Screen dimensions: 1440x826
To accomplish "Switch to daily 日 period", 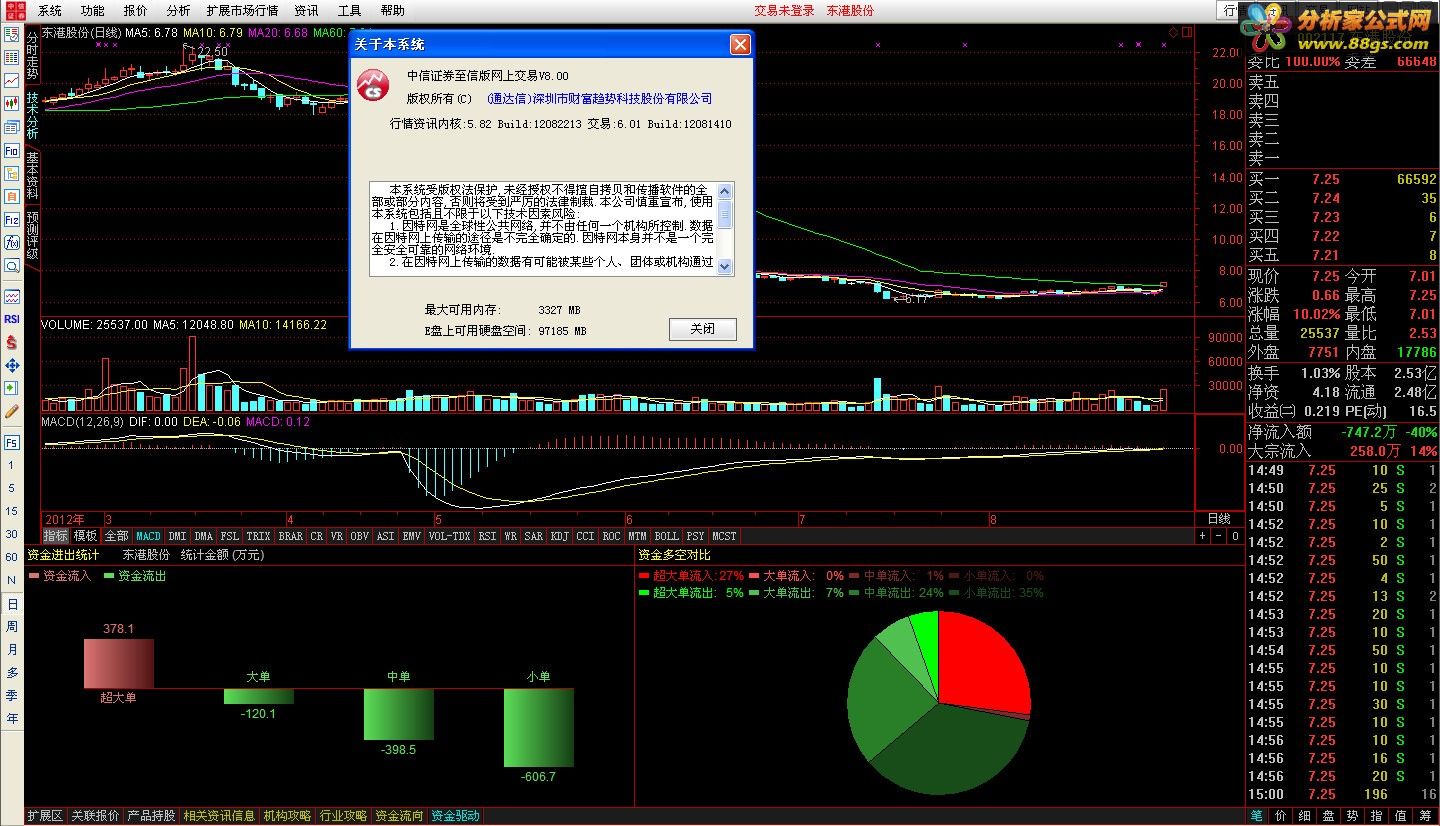I will (12, 604).
